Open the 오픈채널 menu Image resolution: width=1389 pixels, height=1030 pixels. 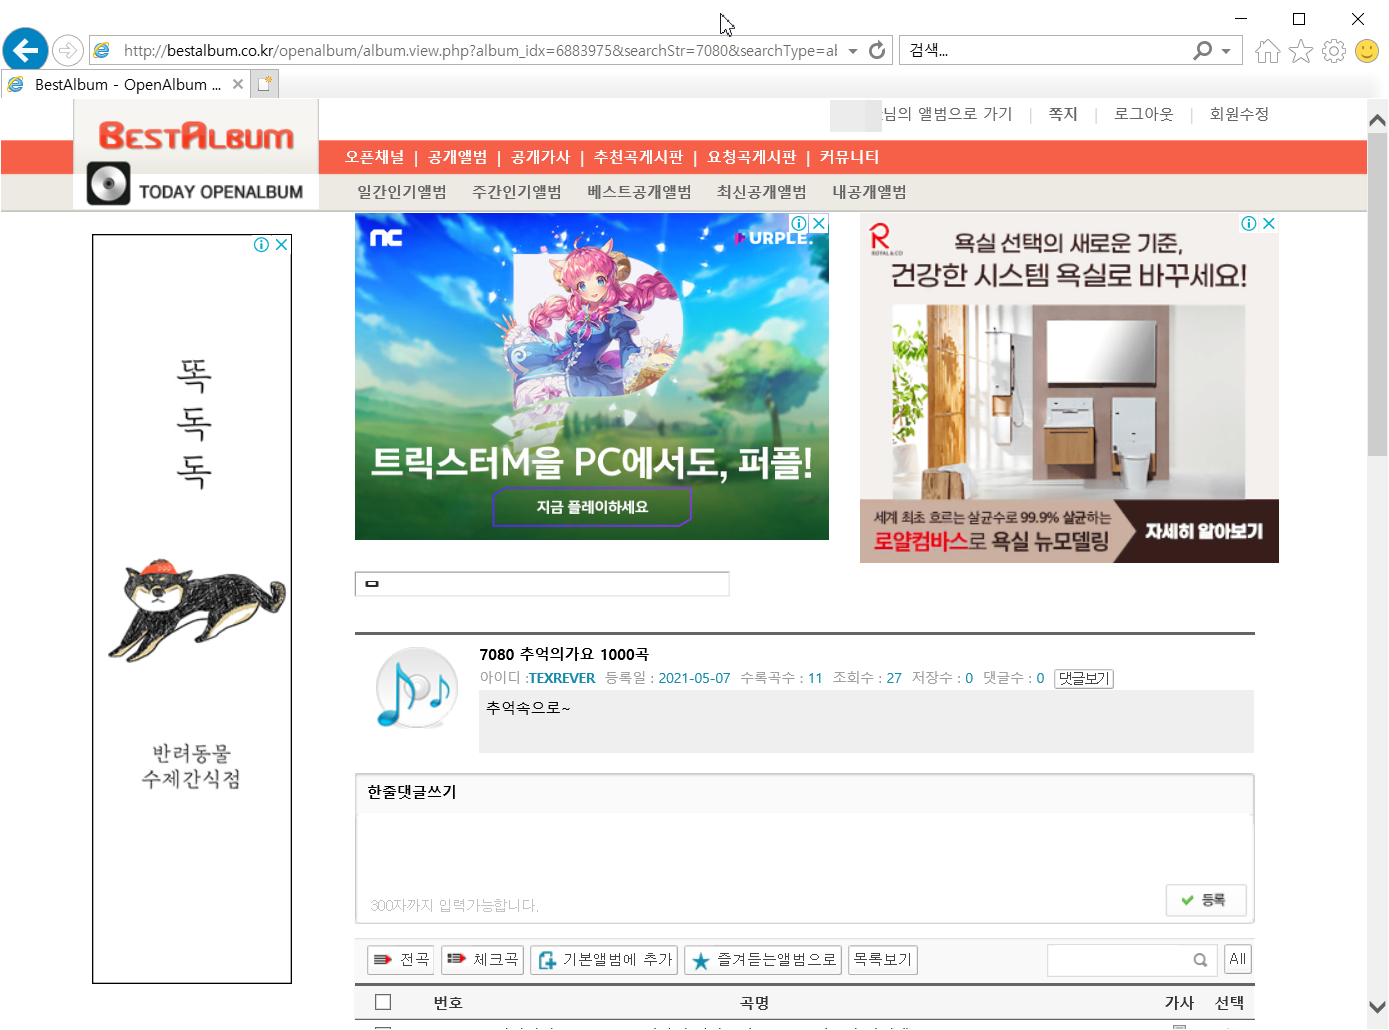(x=375, y=157)
